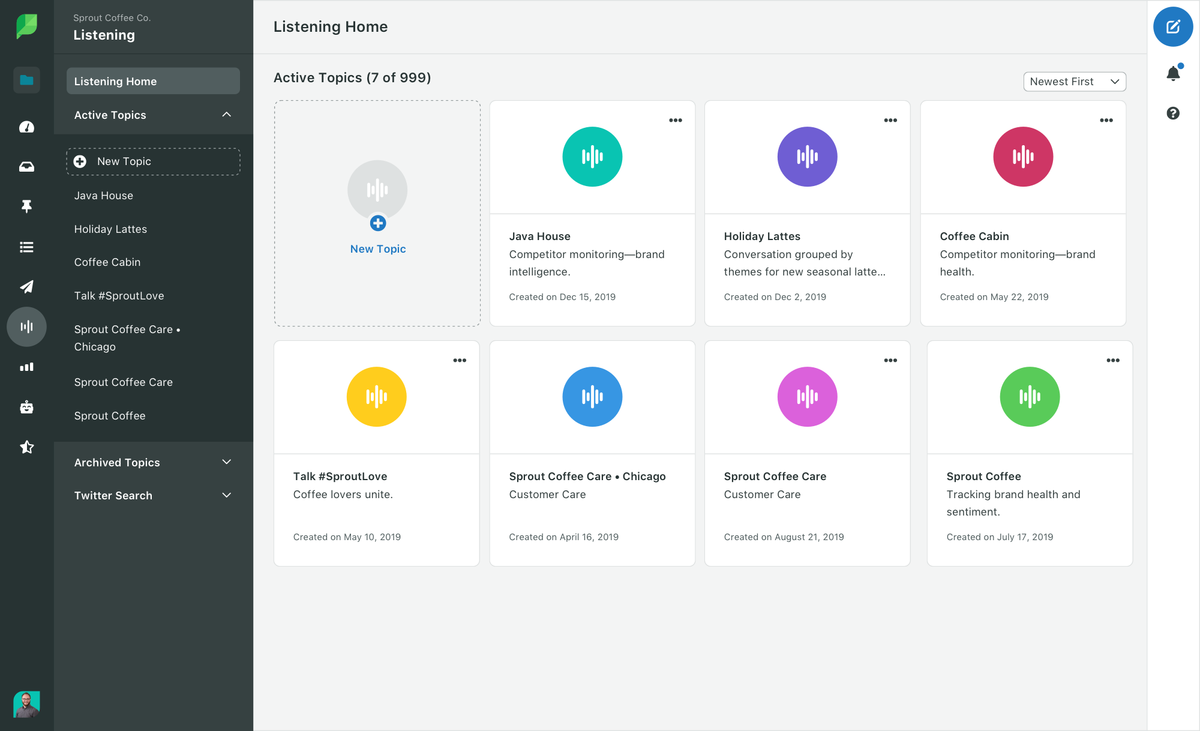Click the blue Compose pencil button
Screen dimensions: 1200x731
coord(1173,27)
